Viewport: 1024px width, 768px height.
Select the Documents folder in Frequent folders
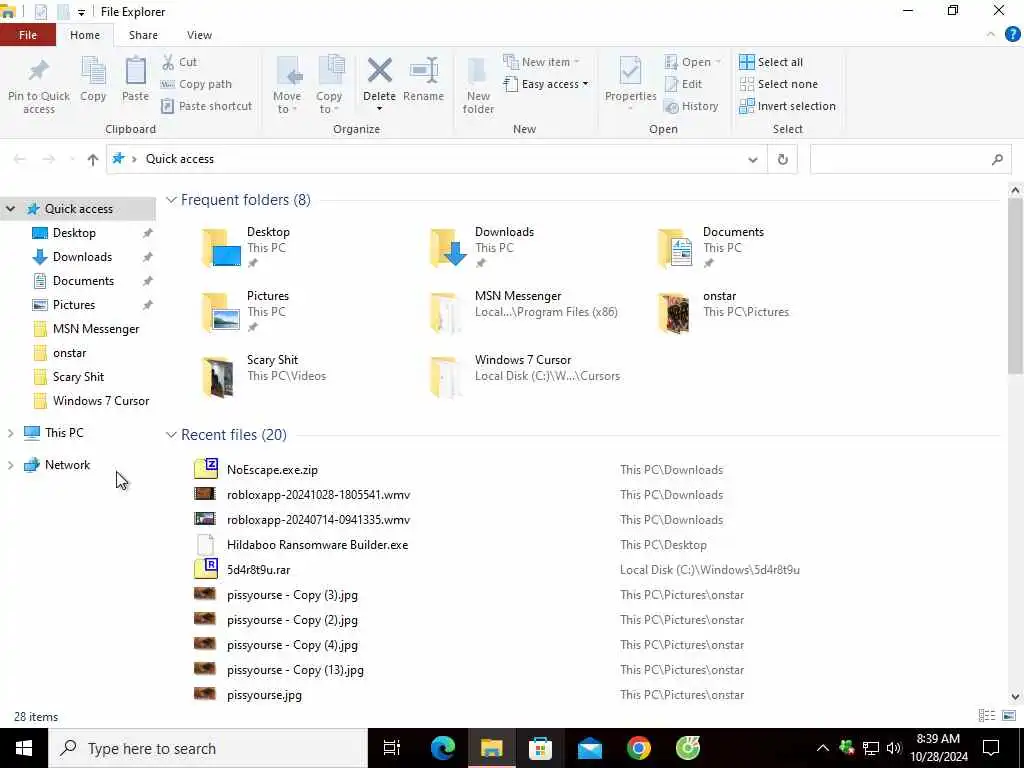pyautogui.click(x=712, y=248)
